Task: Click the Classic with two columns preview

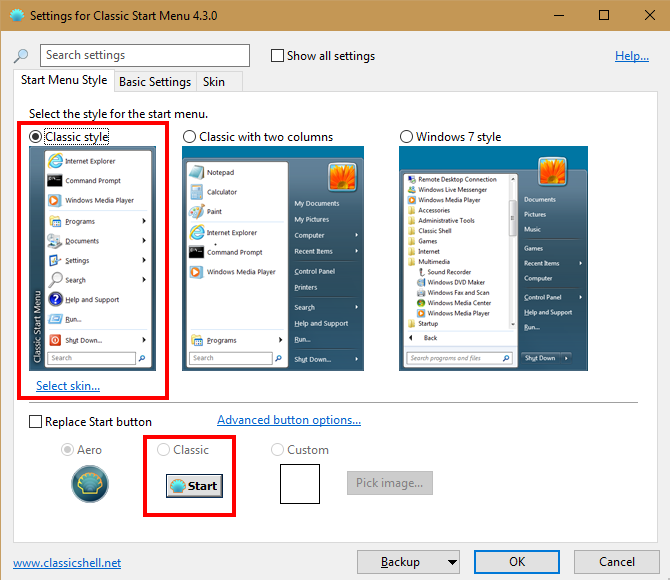Action: [x=273, y=260]
